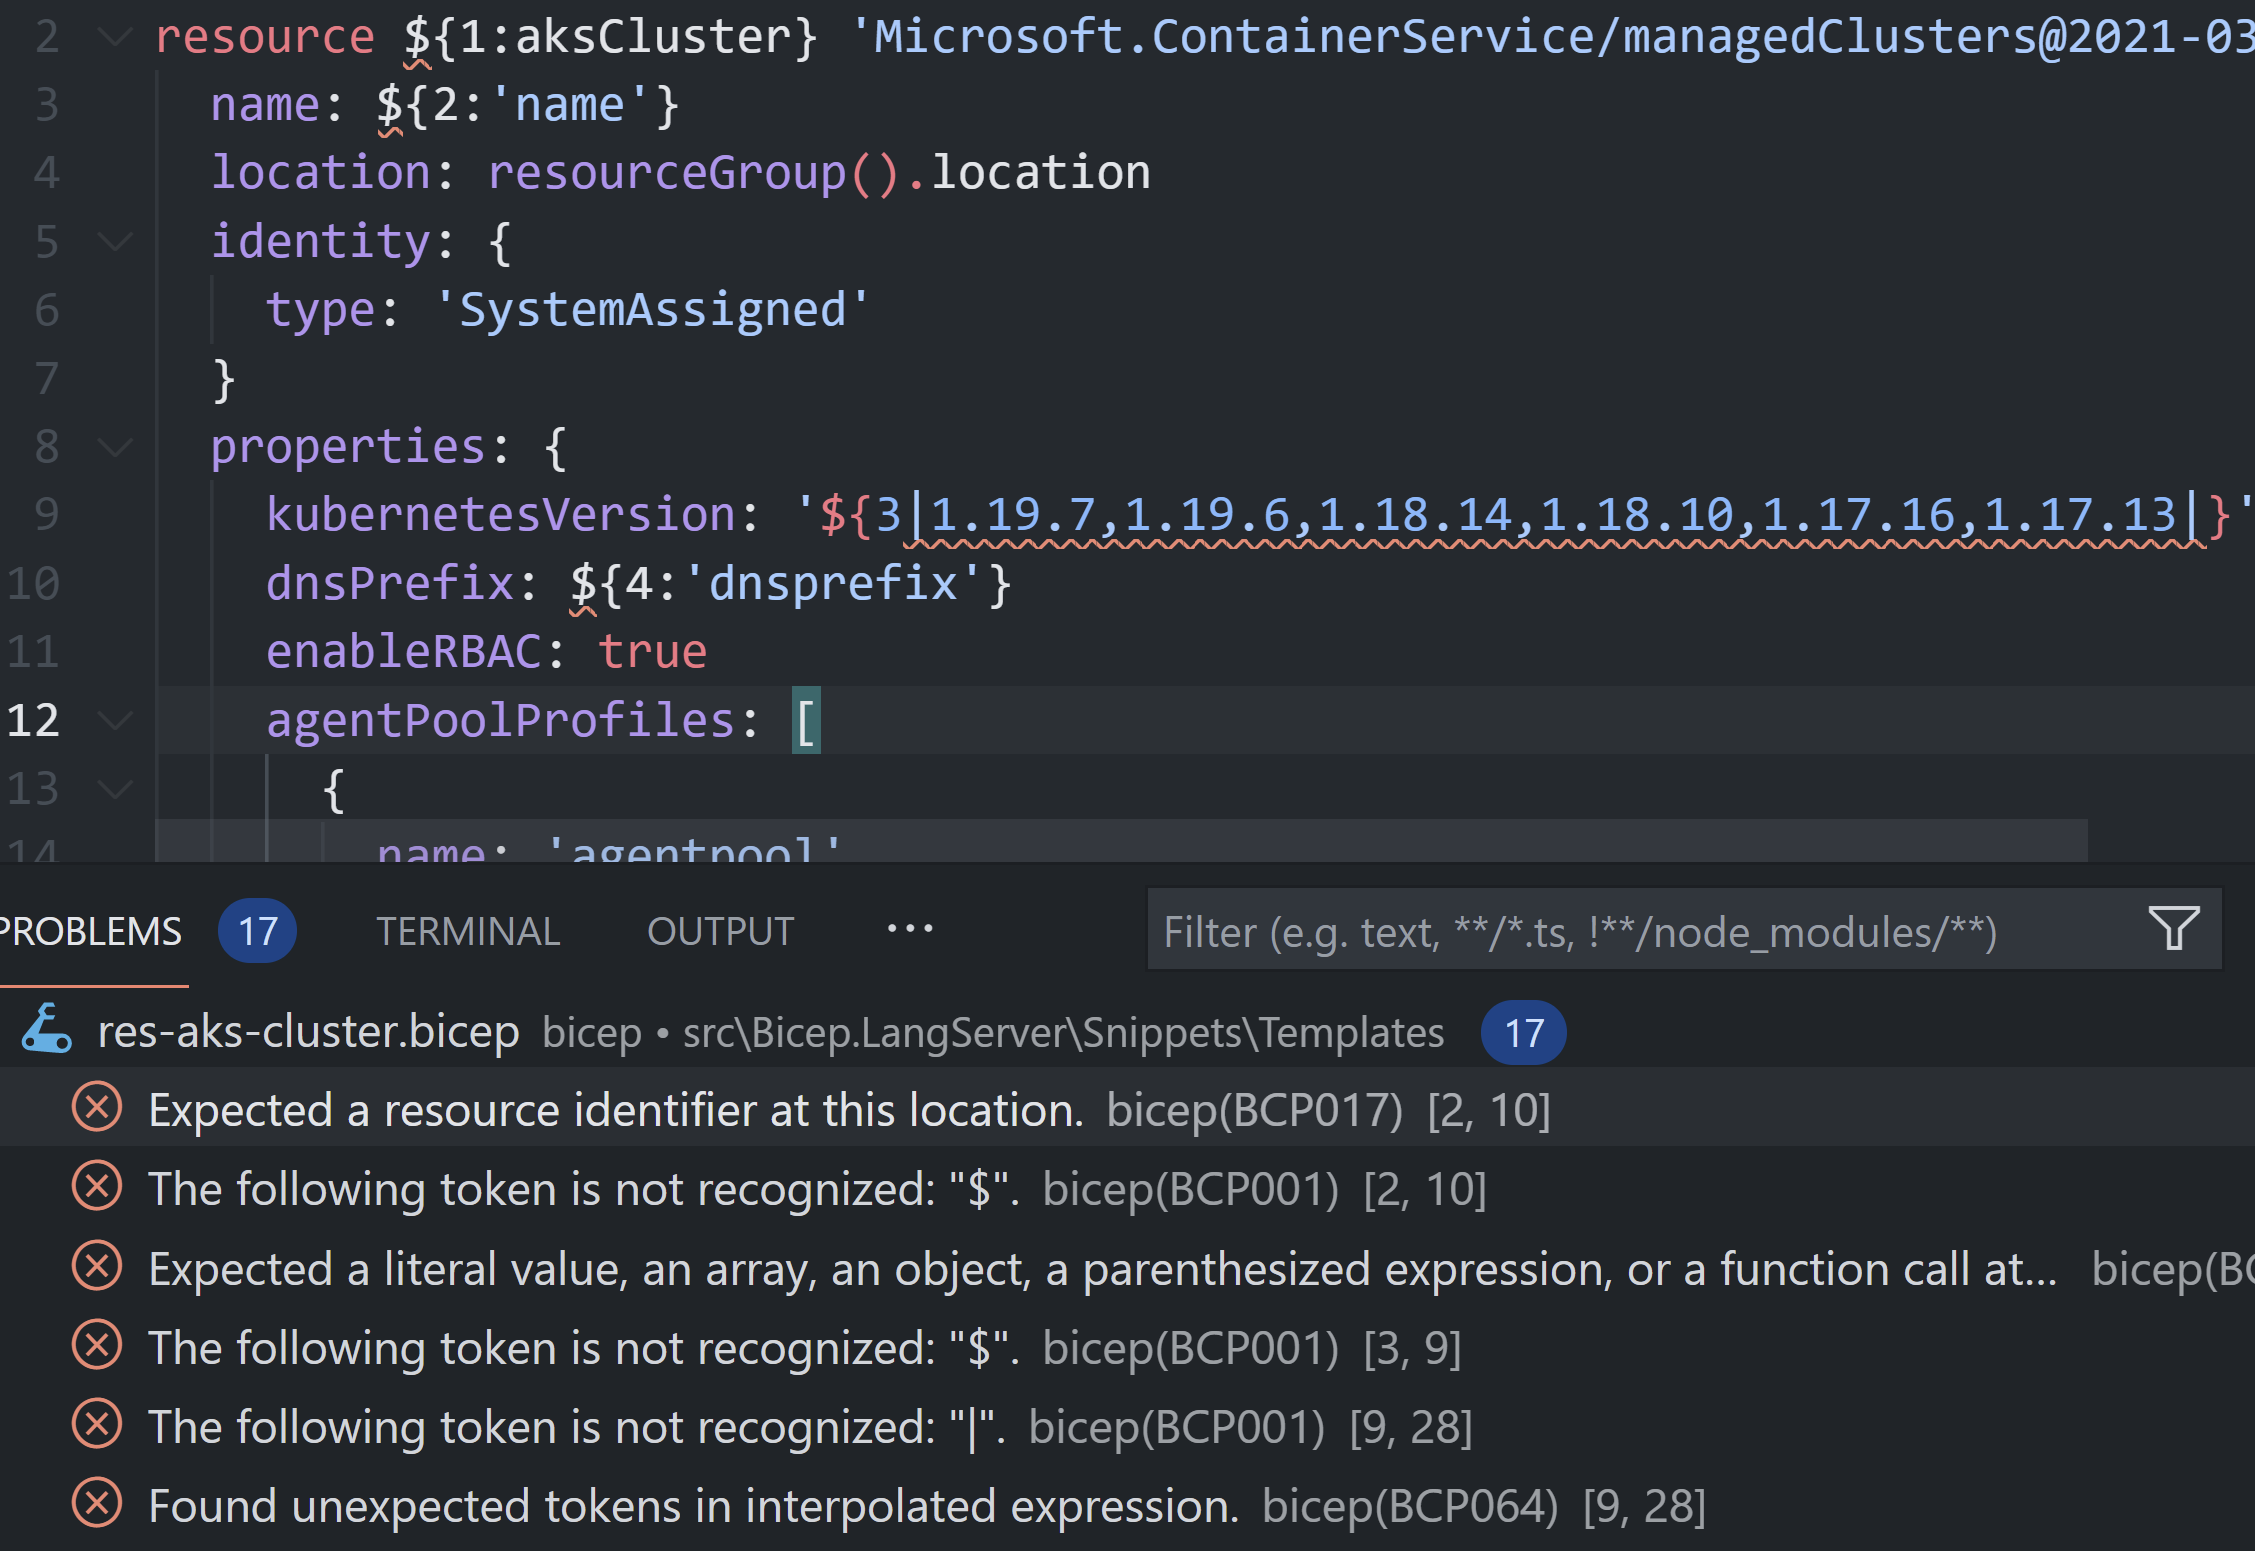Select 'Found unexpected tokens in interpolated expression' error
The image size is (2255, 1551).
tap(1127, 1505)
